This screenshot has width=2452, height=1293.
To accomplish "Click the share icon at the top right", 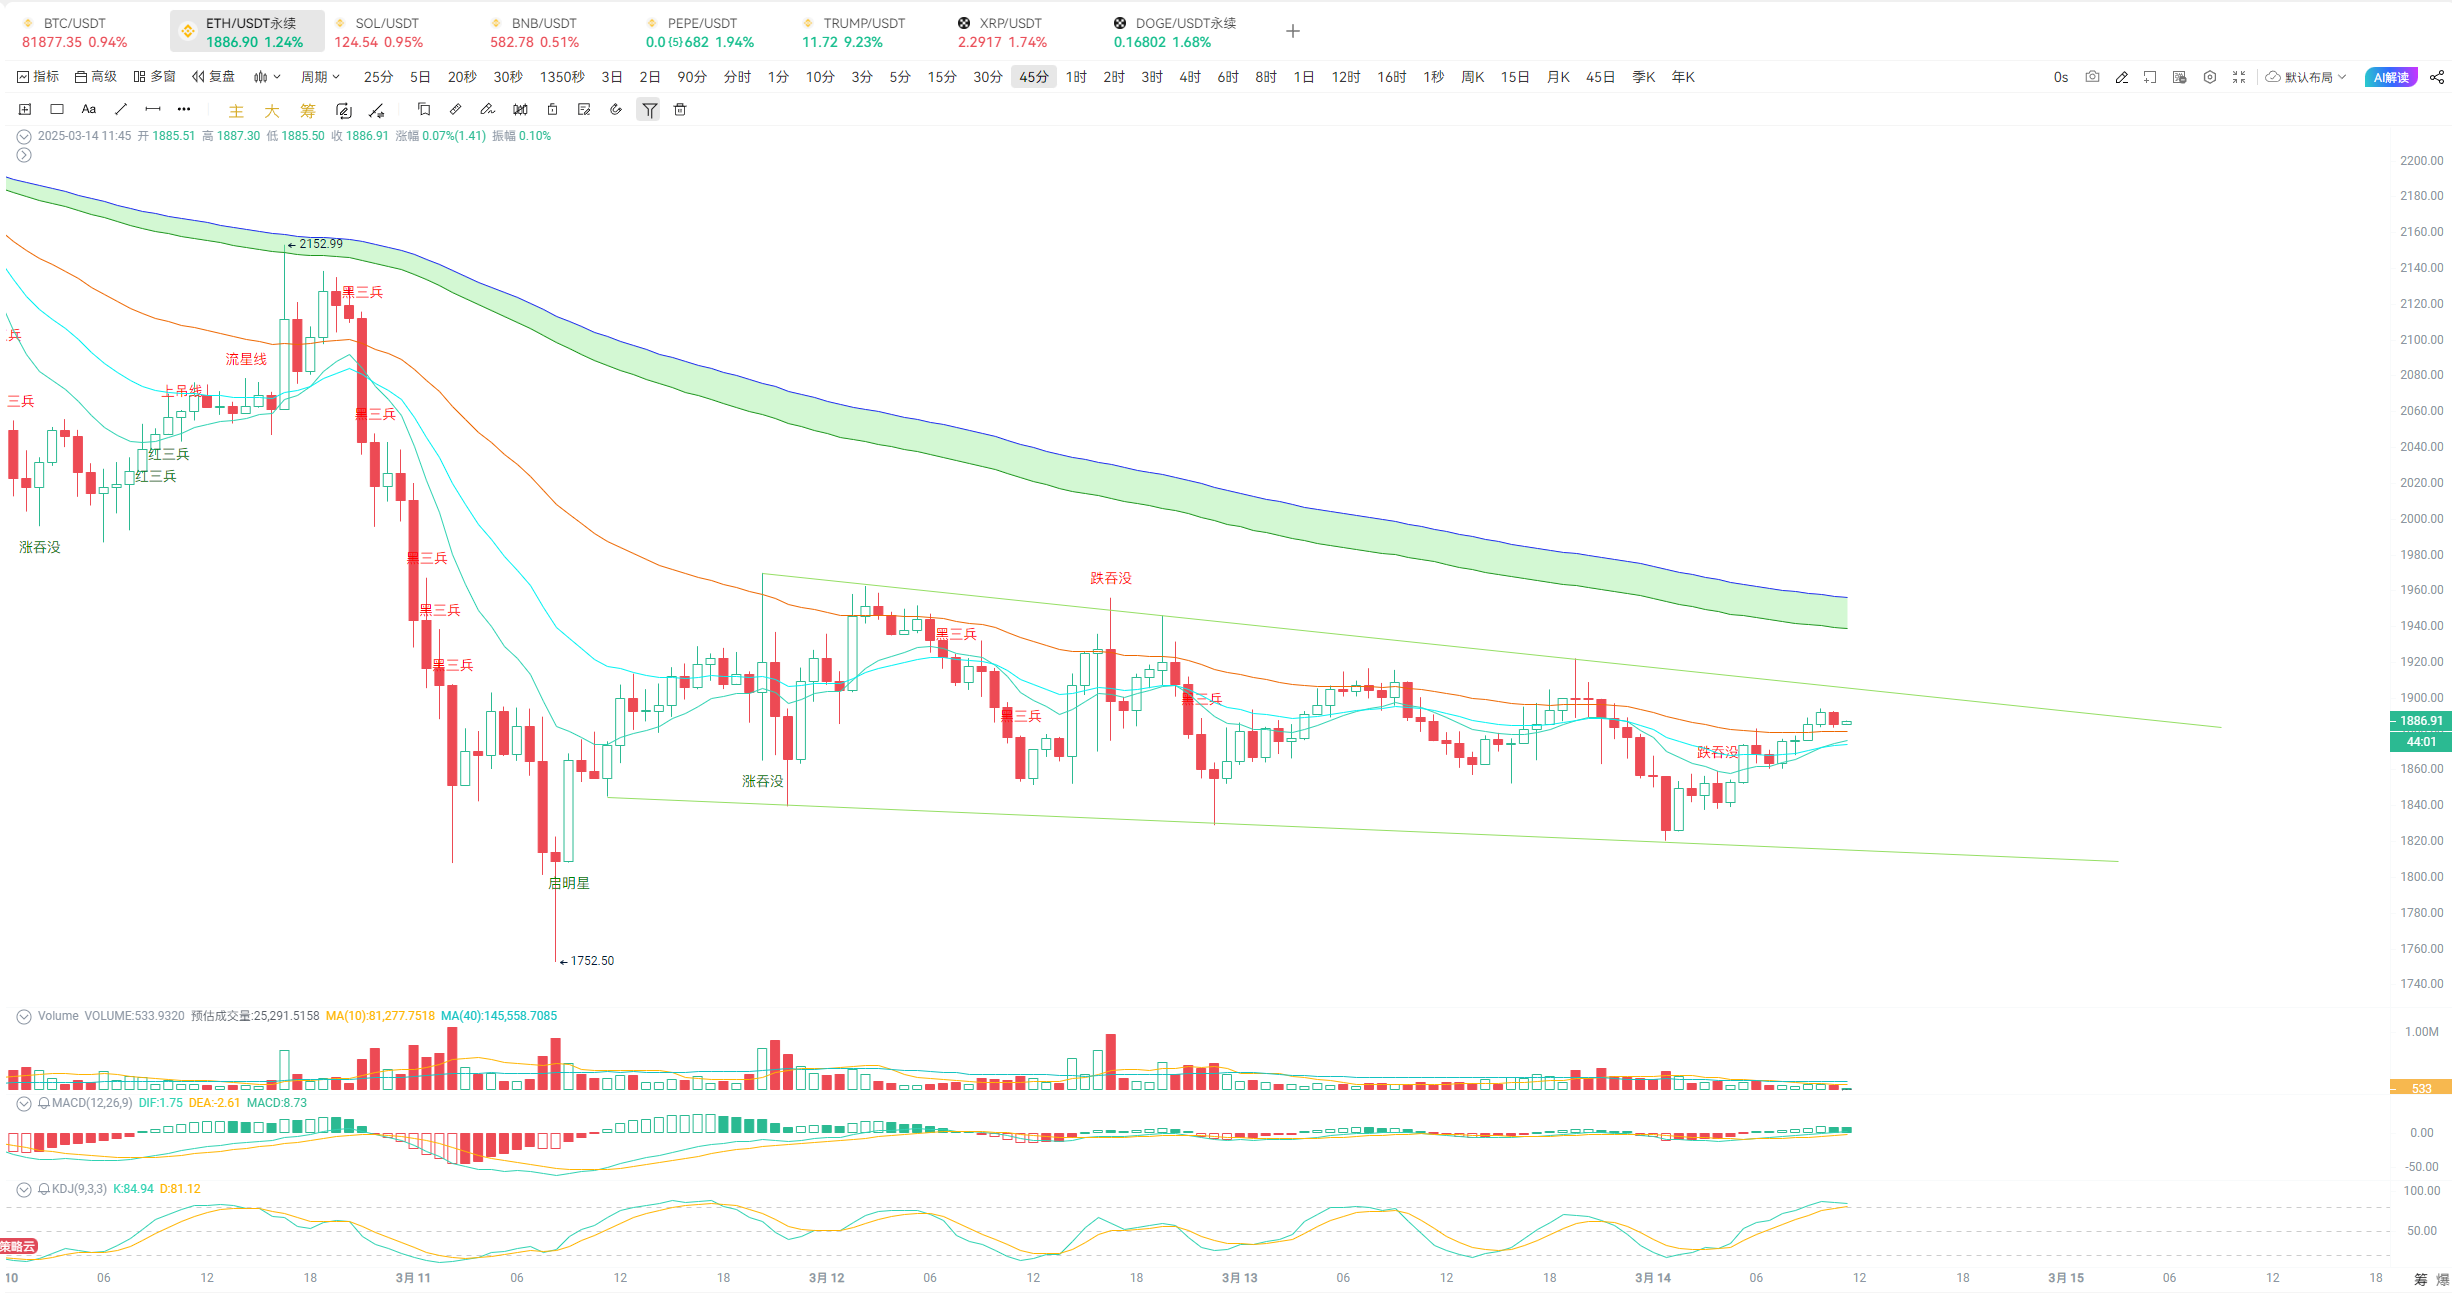I will [2437, 77].
